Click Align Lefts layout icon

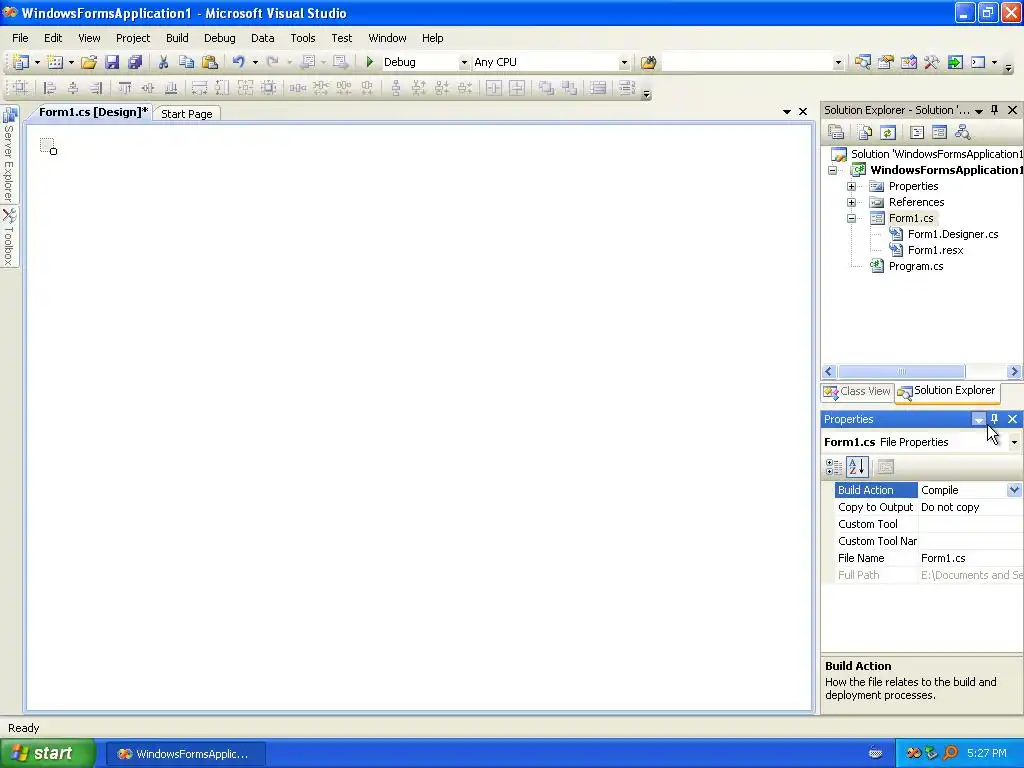[x=50, y=88]
